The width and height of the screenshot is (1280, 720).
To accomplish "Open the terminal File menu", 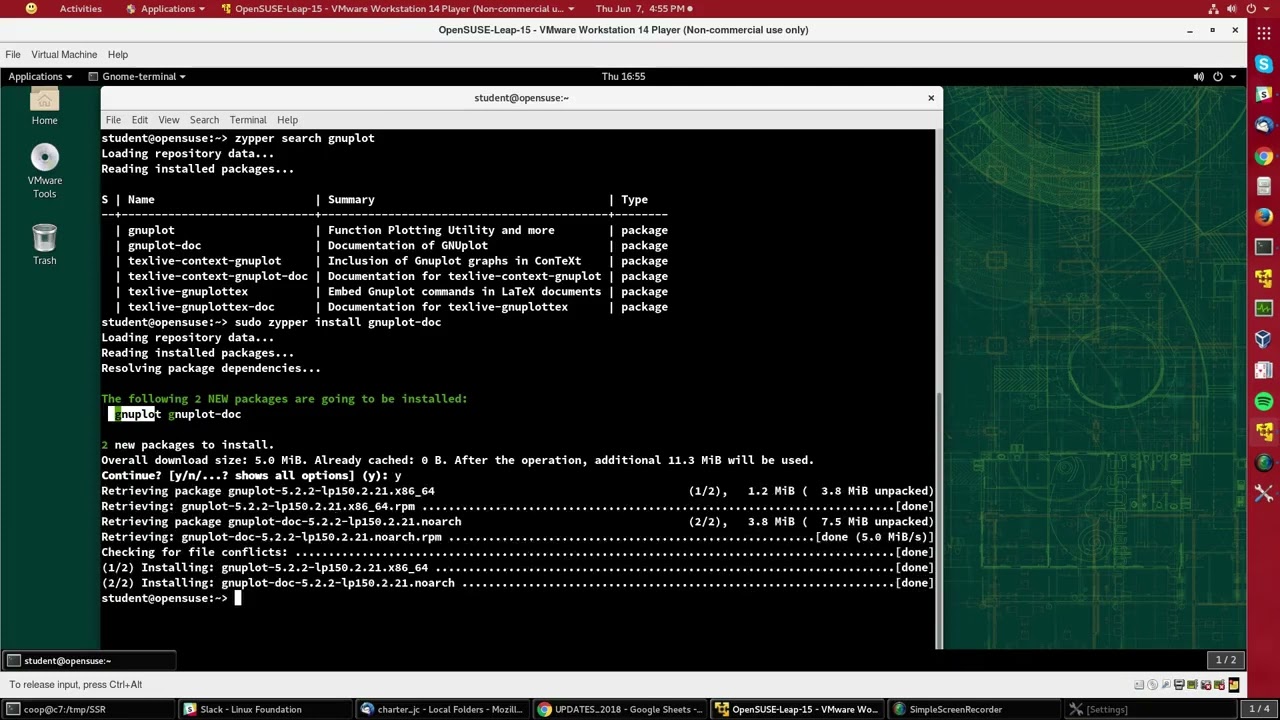I will 113,119.
